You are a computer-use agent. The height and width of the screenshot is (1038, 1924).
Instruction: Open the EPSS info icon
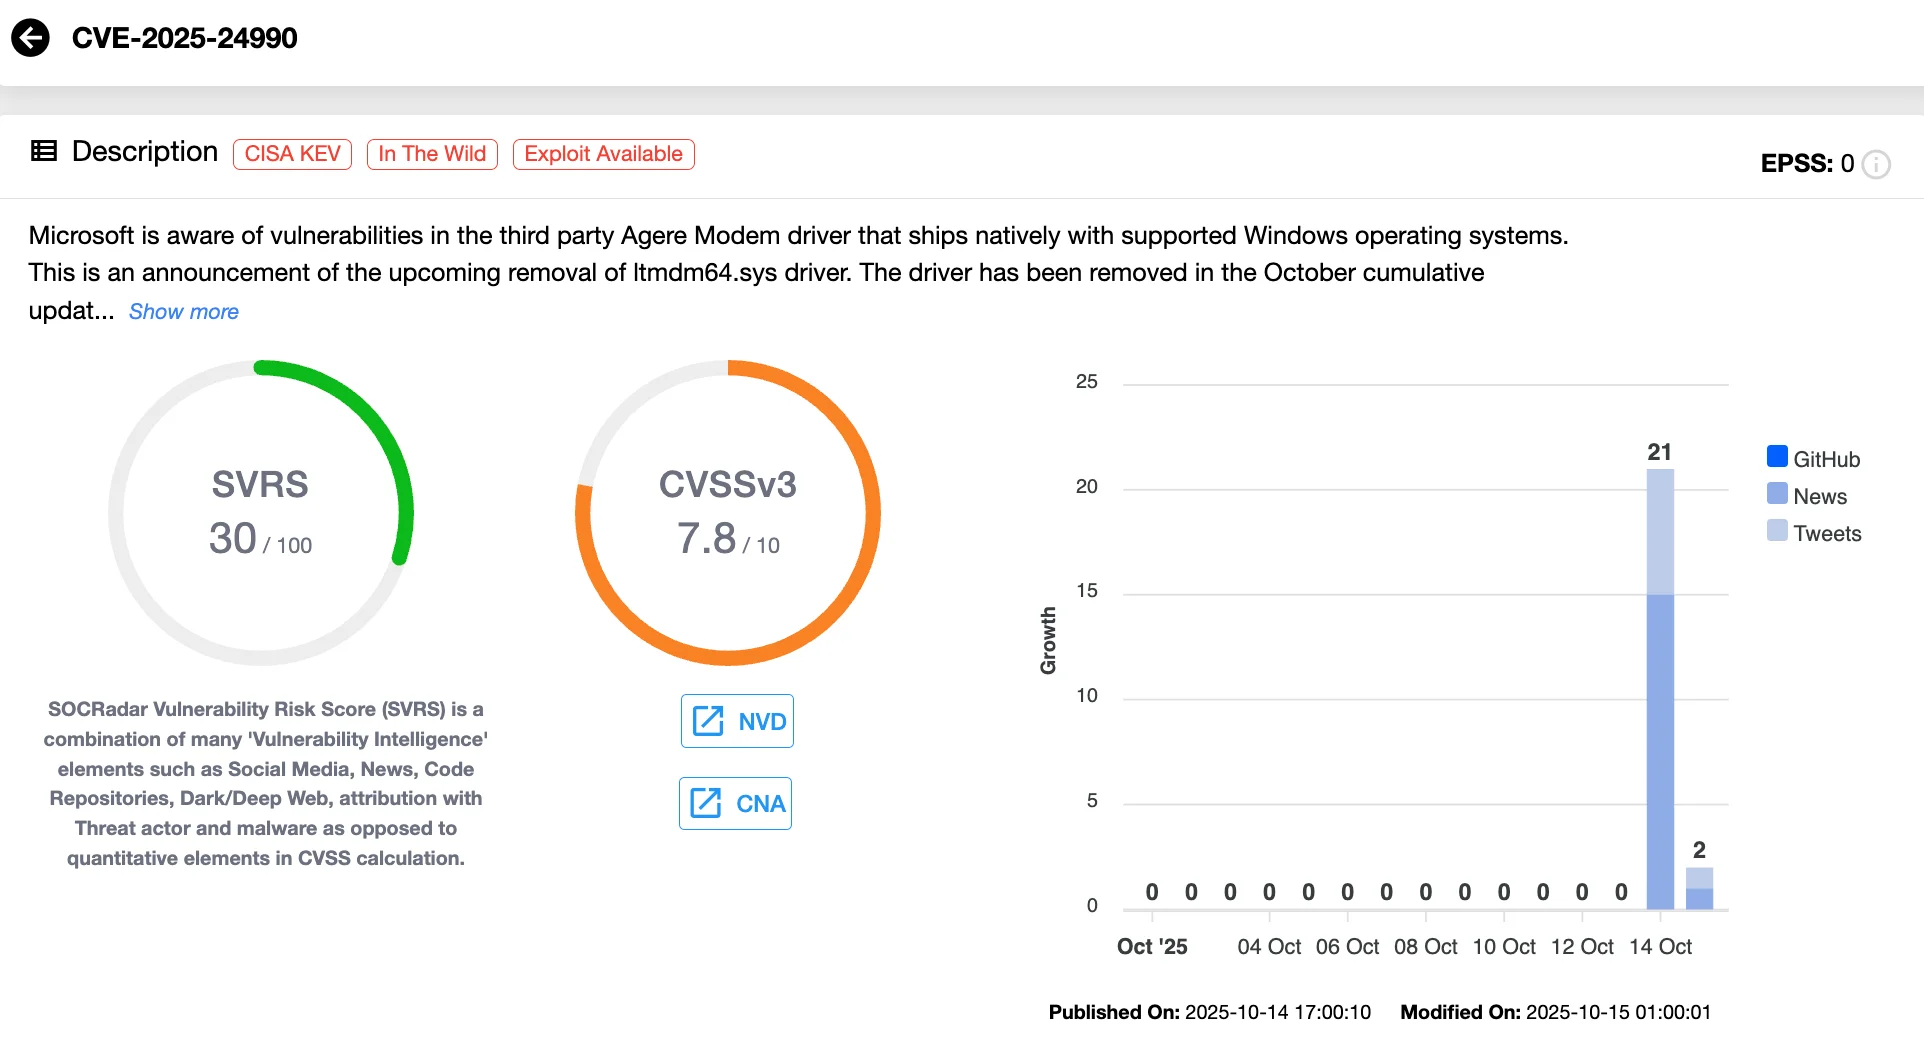point(1877,164)
